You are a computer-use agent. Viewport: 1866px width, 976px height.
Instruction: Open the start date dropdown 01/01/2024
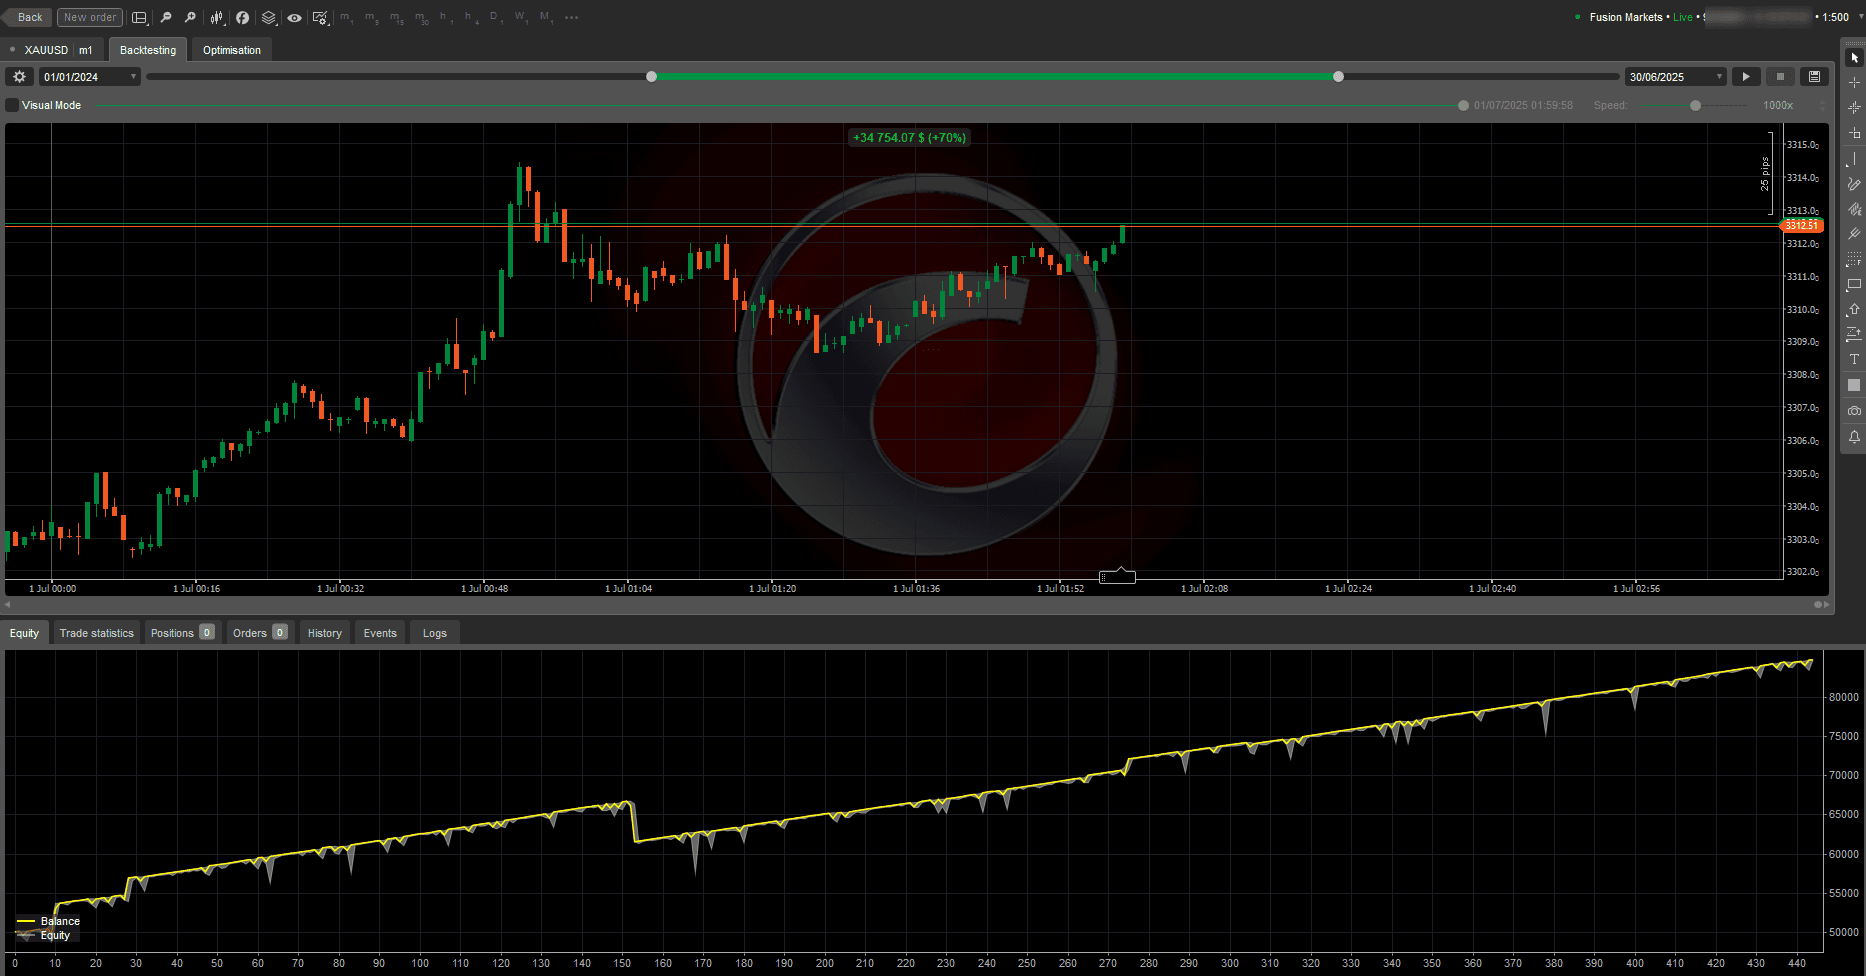88,76
